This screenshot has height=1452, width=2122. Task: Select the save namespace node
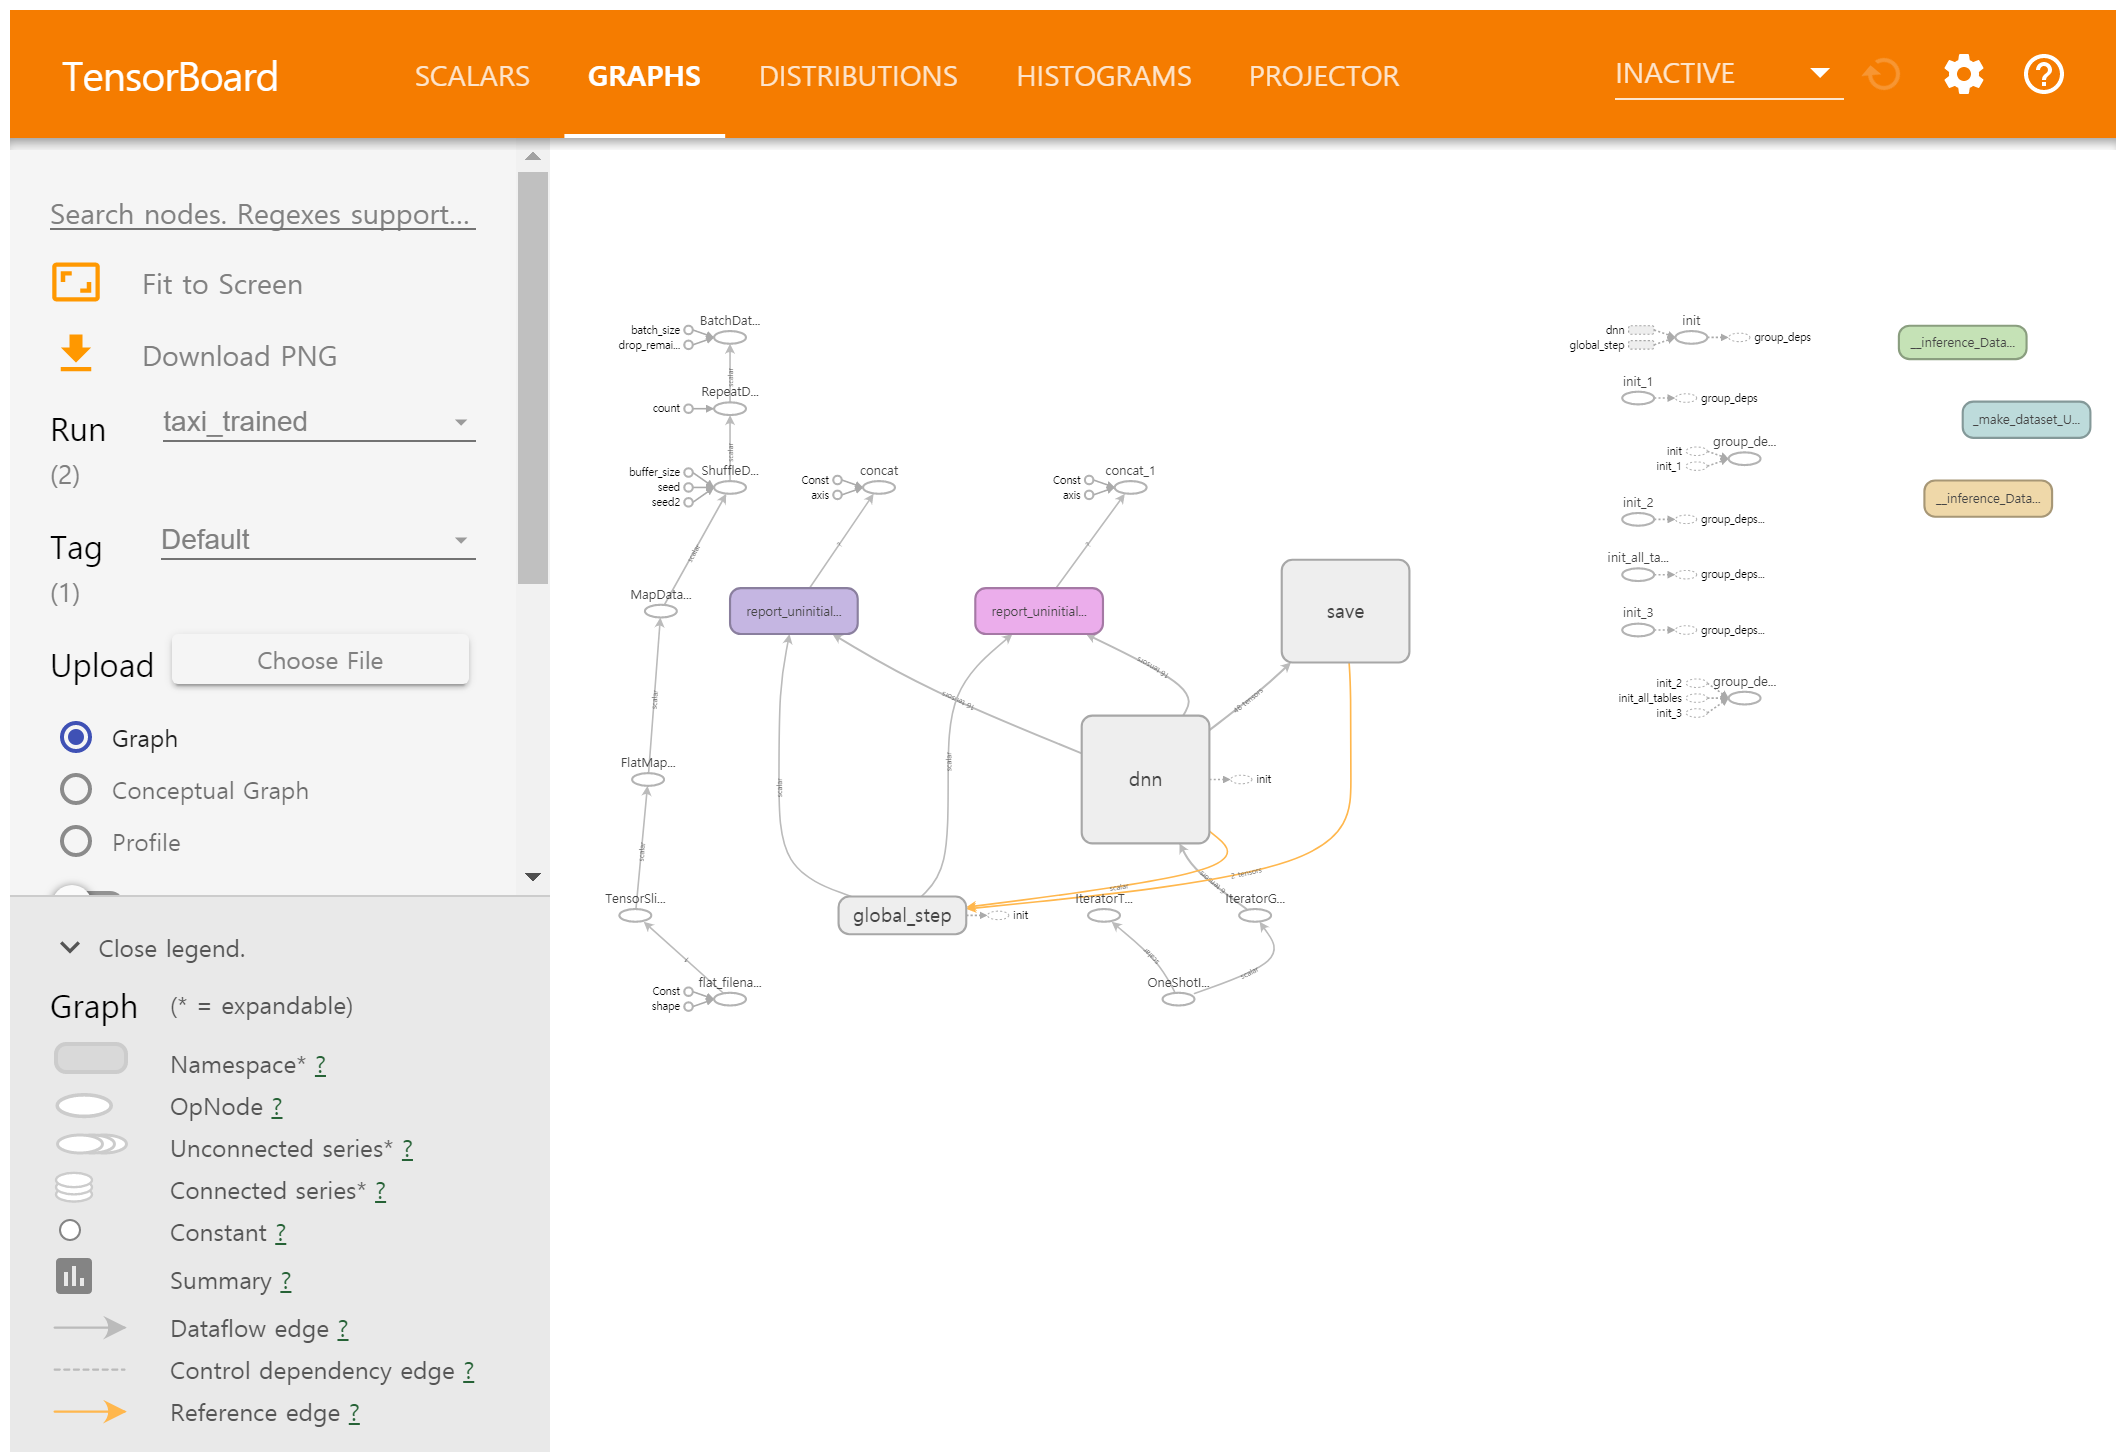click(x=1345, y=611)
